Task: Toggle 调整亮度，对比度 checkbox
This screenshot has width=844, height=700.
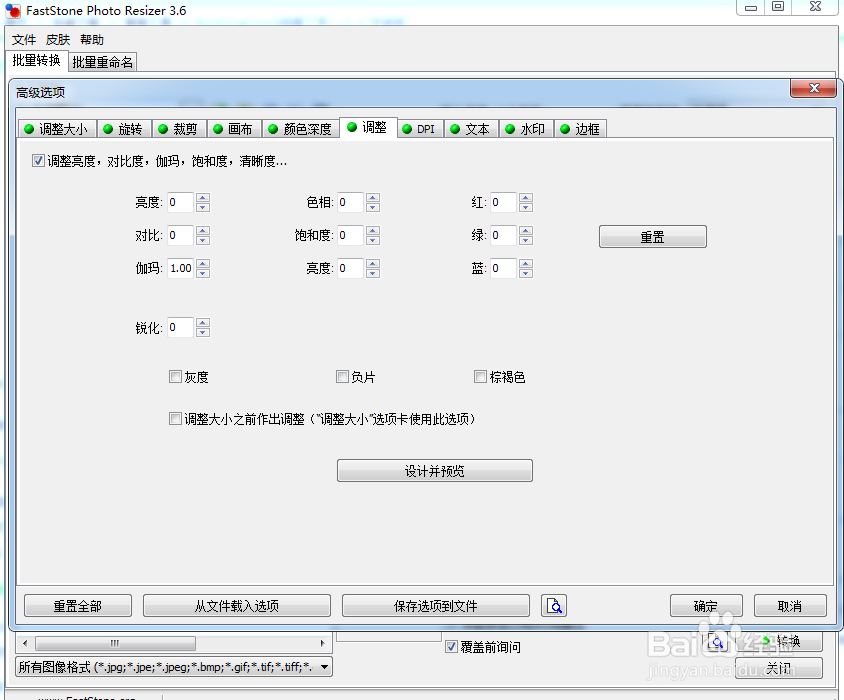Action: pos(38,160)
